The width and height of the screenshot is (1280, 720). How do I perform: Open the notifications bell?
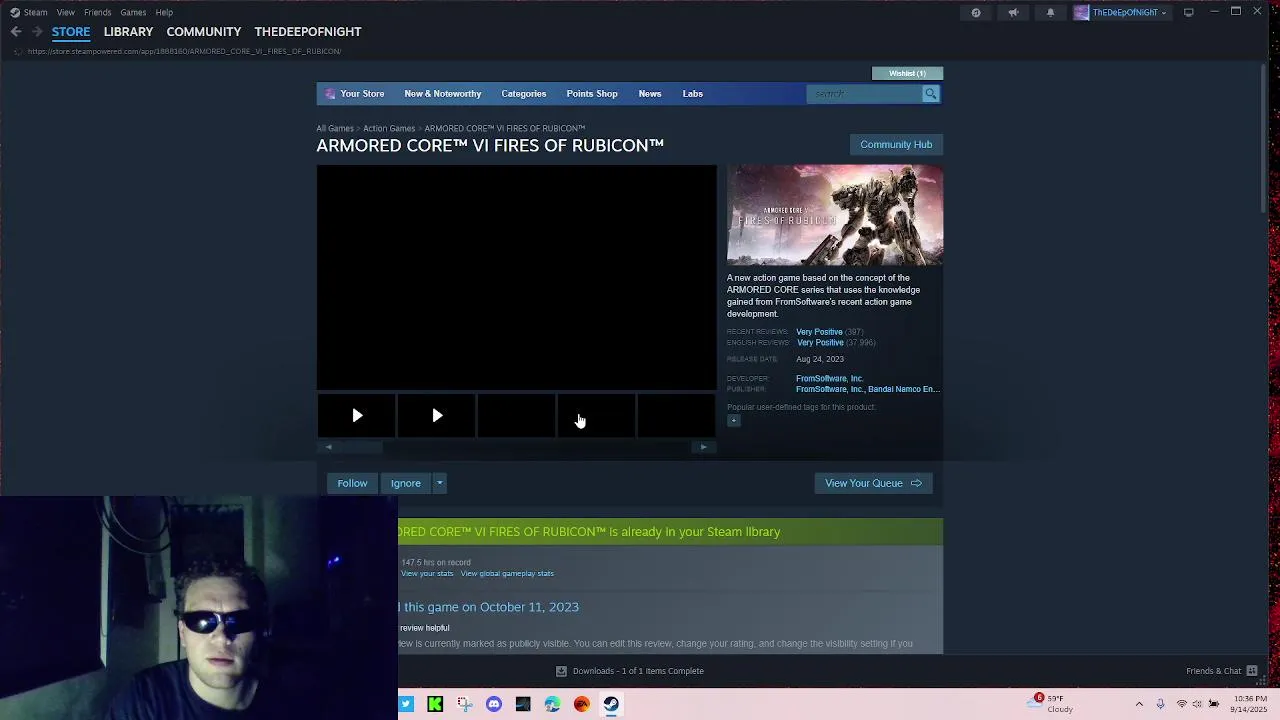(1050, 12)
